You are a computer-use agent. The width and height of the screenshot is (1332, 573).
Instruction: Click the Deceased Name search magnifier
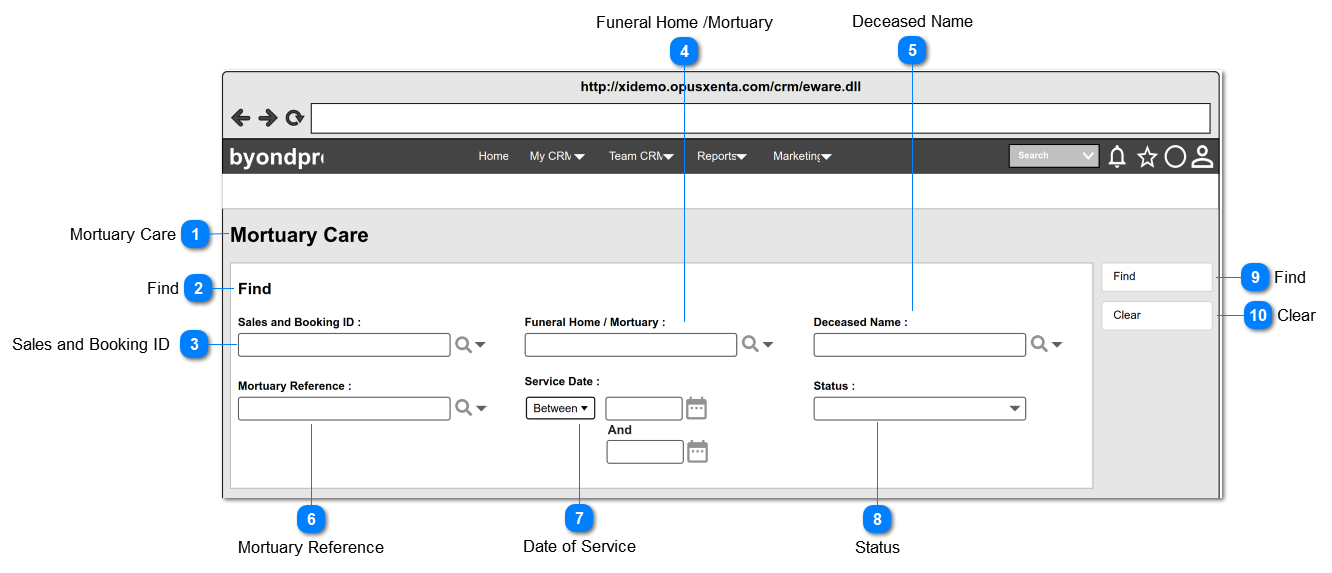[x=1039, y=344]
